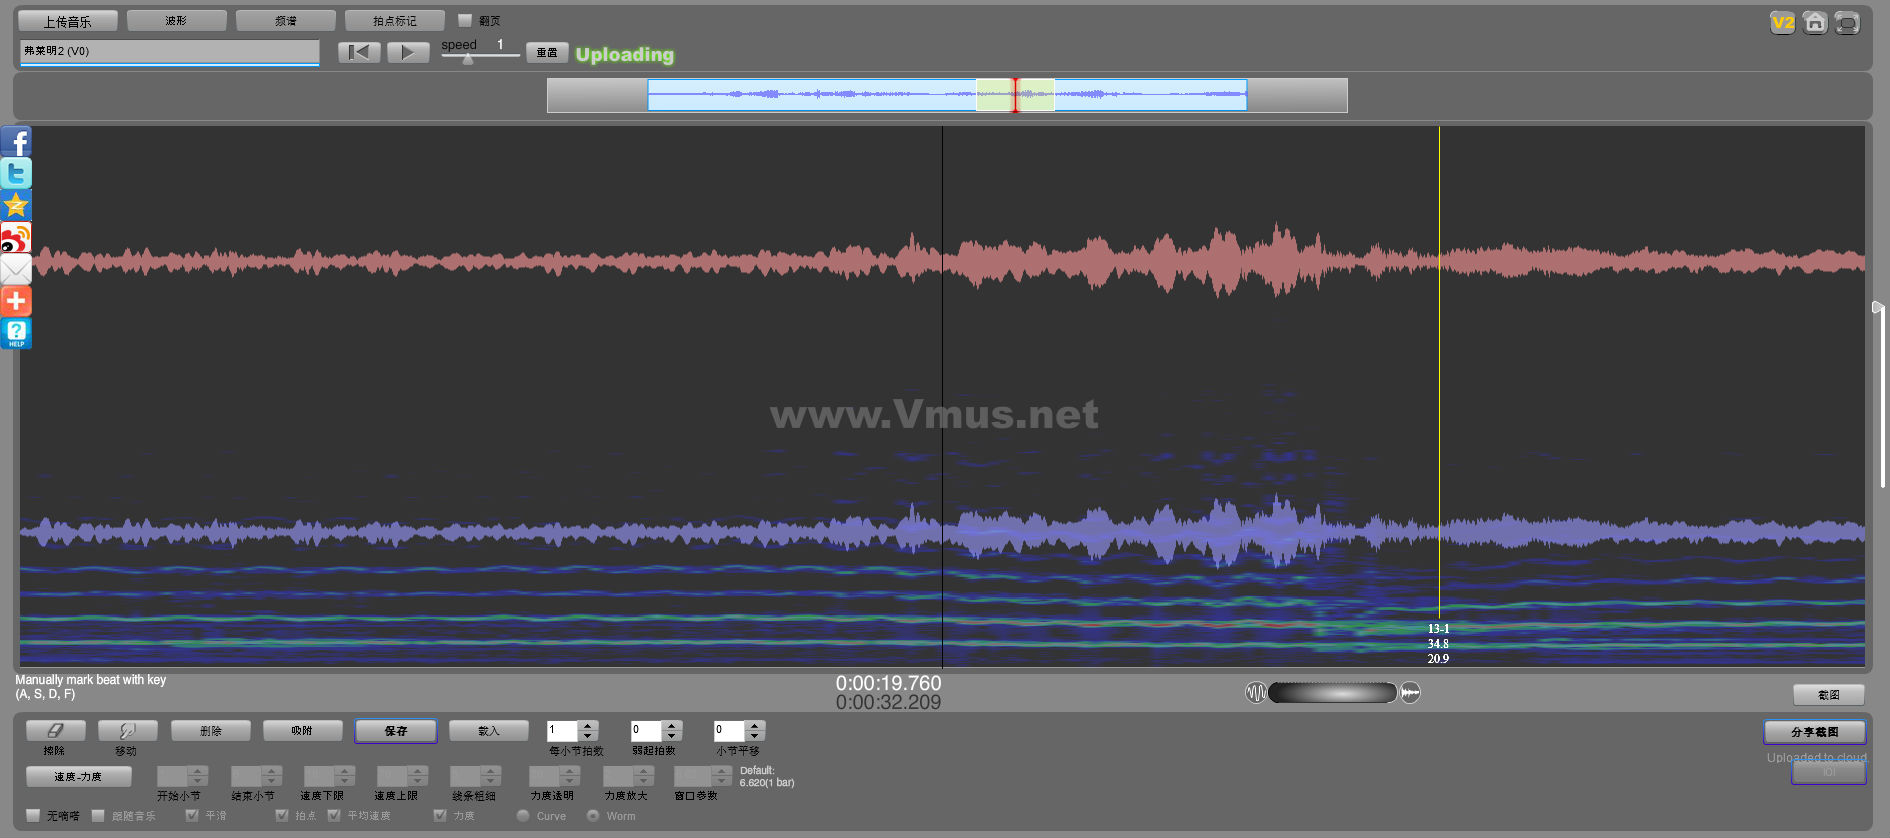Select the Curve radio button

(523, 816)
